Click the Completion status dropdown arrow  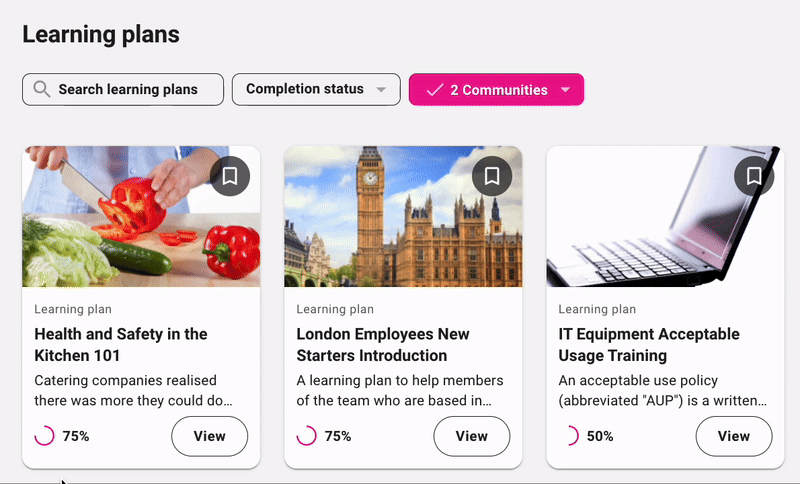click(x=381, y=90)
